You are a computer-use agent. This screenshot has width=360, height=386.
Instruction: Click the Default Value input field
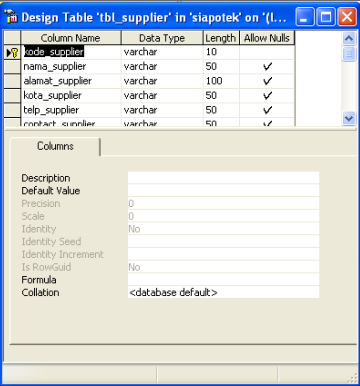tap(223, 190)
